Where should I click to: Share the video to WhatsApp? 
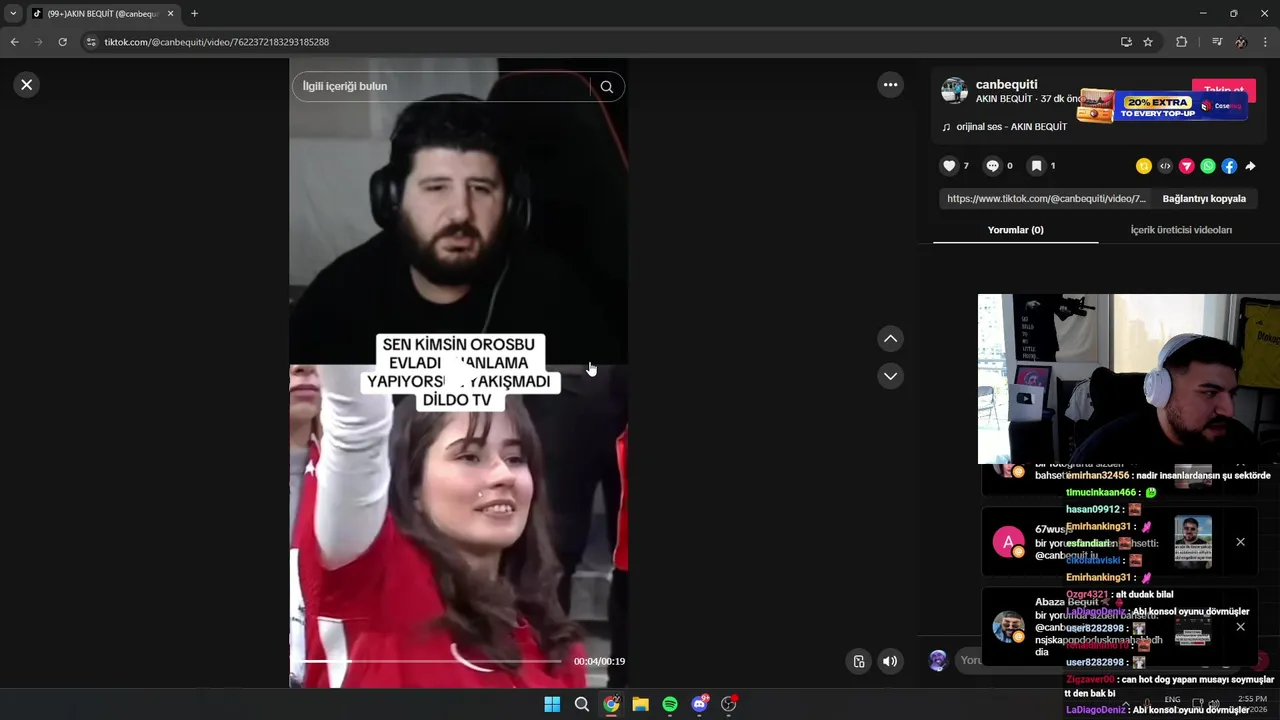coord(1208,166)
